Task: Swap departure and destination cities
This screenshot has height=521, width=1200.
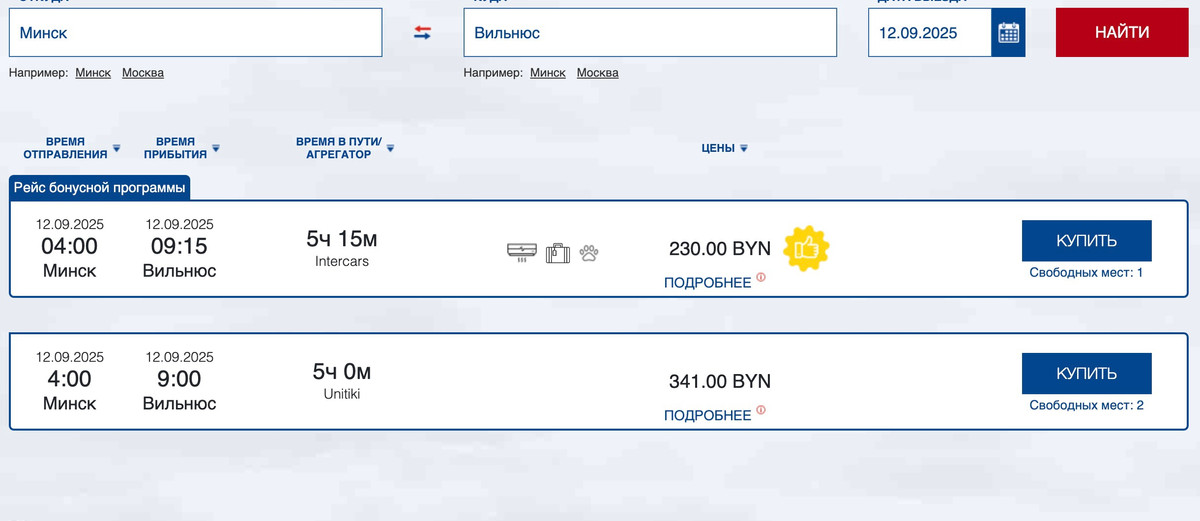Action: pos(422,33)
